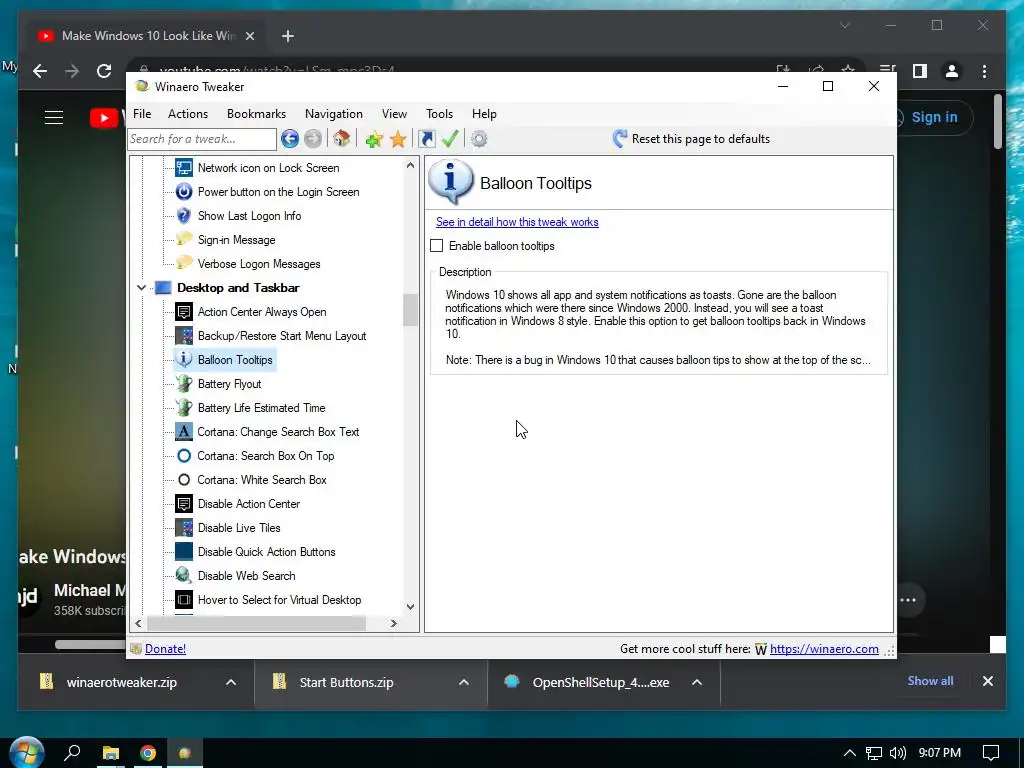Open bookmarks with the gold star icon
This screenshot has width=1024, height=768.
click(398, 138)
